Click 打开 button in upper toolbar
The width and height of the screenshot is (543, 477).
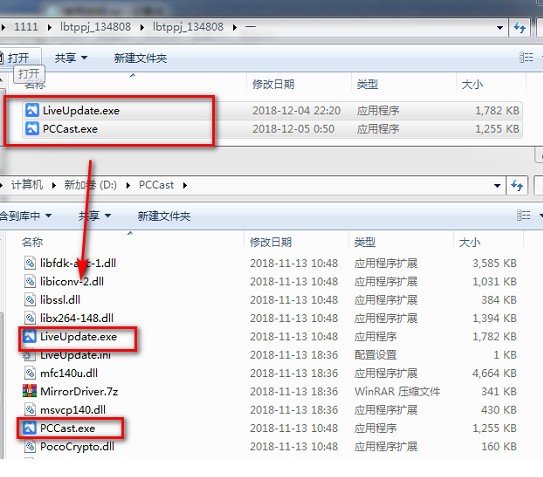(x=19, y=58)
